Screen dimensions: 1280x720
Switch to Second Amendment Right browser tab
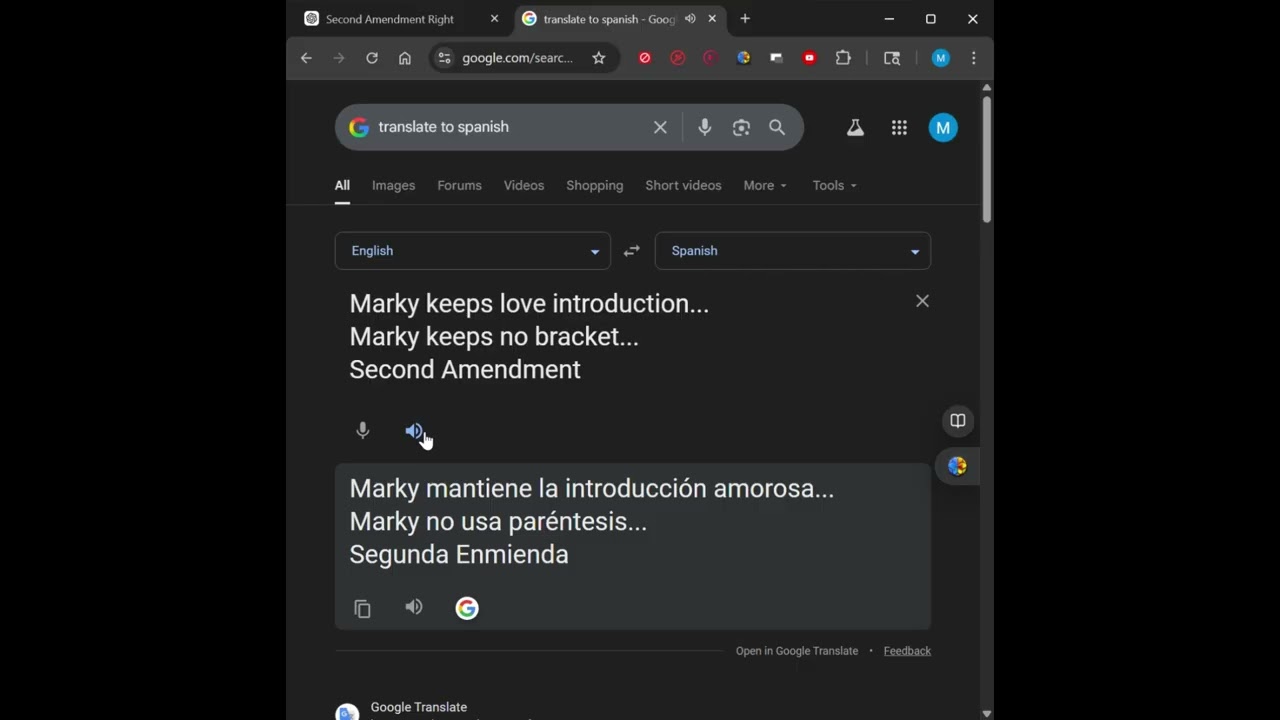coord(390,19)
